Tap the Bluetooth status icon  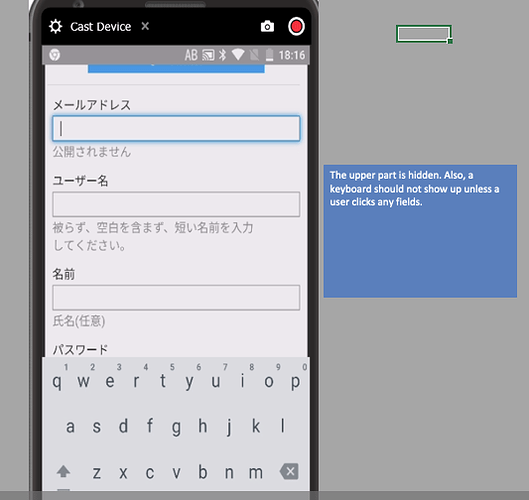click(x=223, y=55)
